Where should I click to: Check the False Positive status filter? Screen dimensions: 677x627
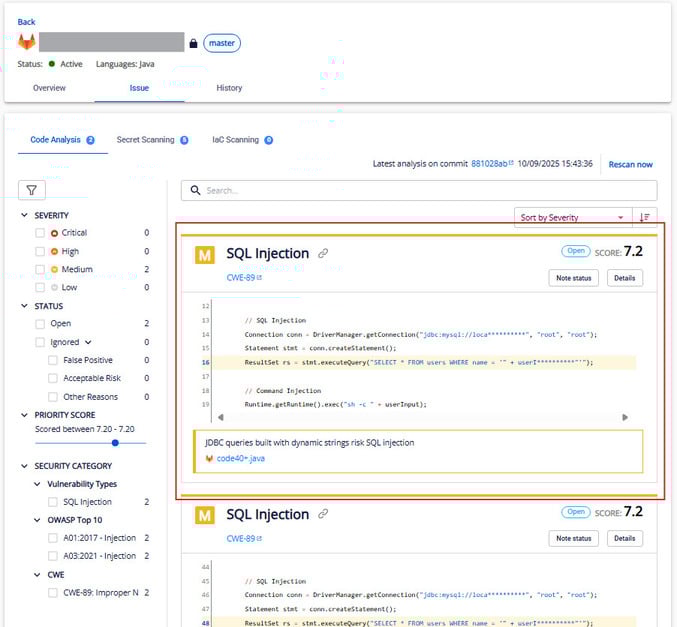pyautogui.click(x=54, y=360)
